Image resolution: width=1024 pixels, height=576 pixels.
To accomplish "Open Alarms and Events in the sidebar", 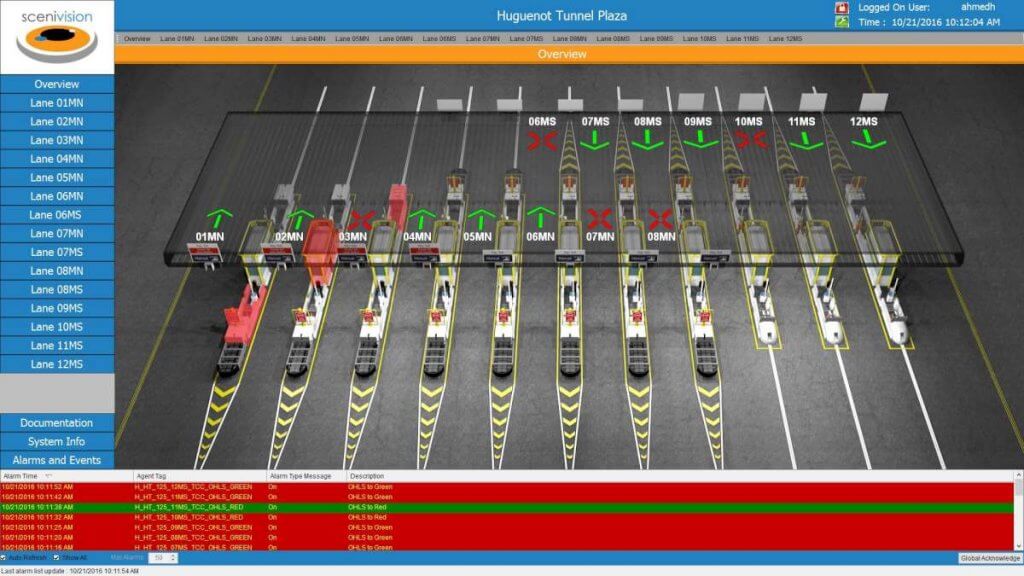I will click(57, 460).
